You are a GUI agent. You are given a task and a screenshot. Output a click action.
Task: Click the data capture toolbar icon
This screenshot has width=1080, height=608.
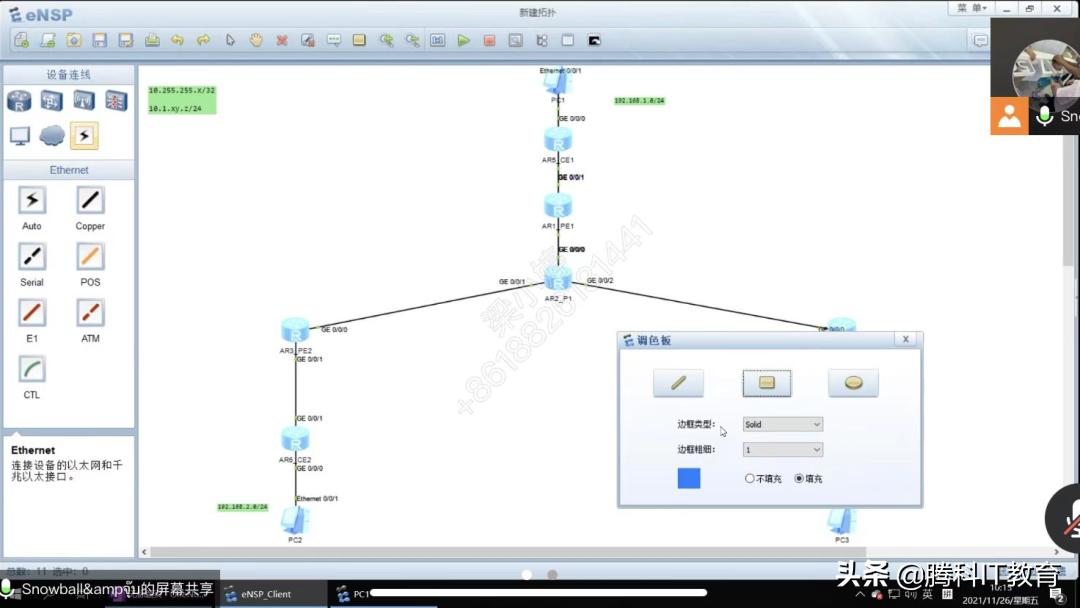515,40
